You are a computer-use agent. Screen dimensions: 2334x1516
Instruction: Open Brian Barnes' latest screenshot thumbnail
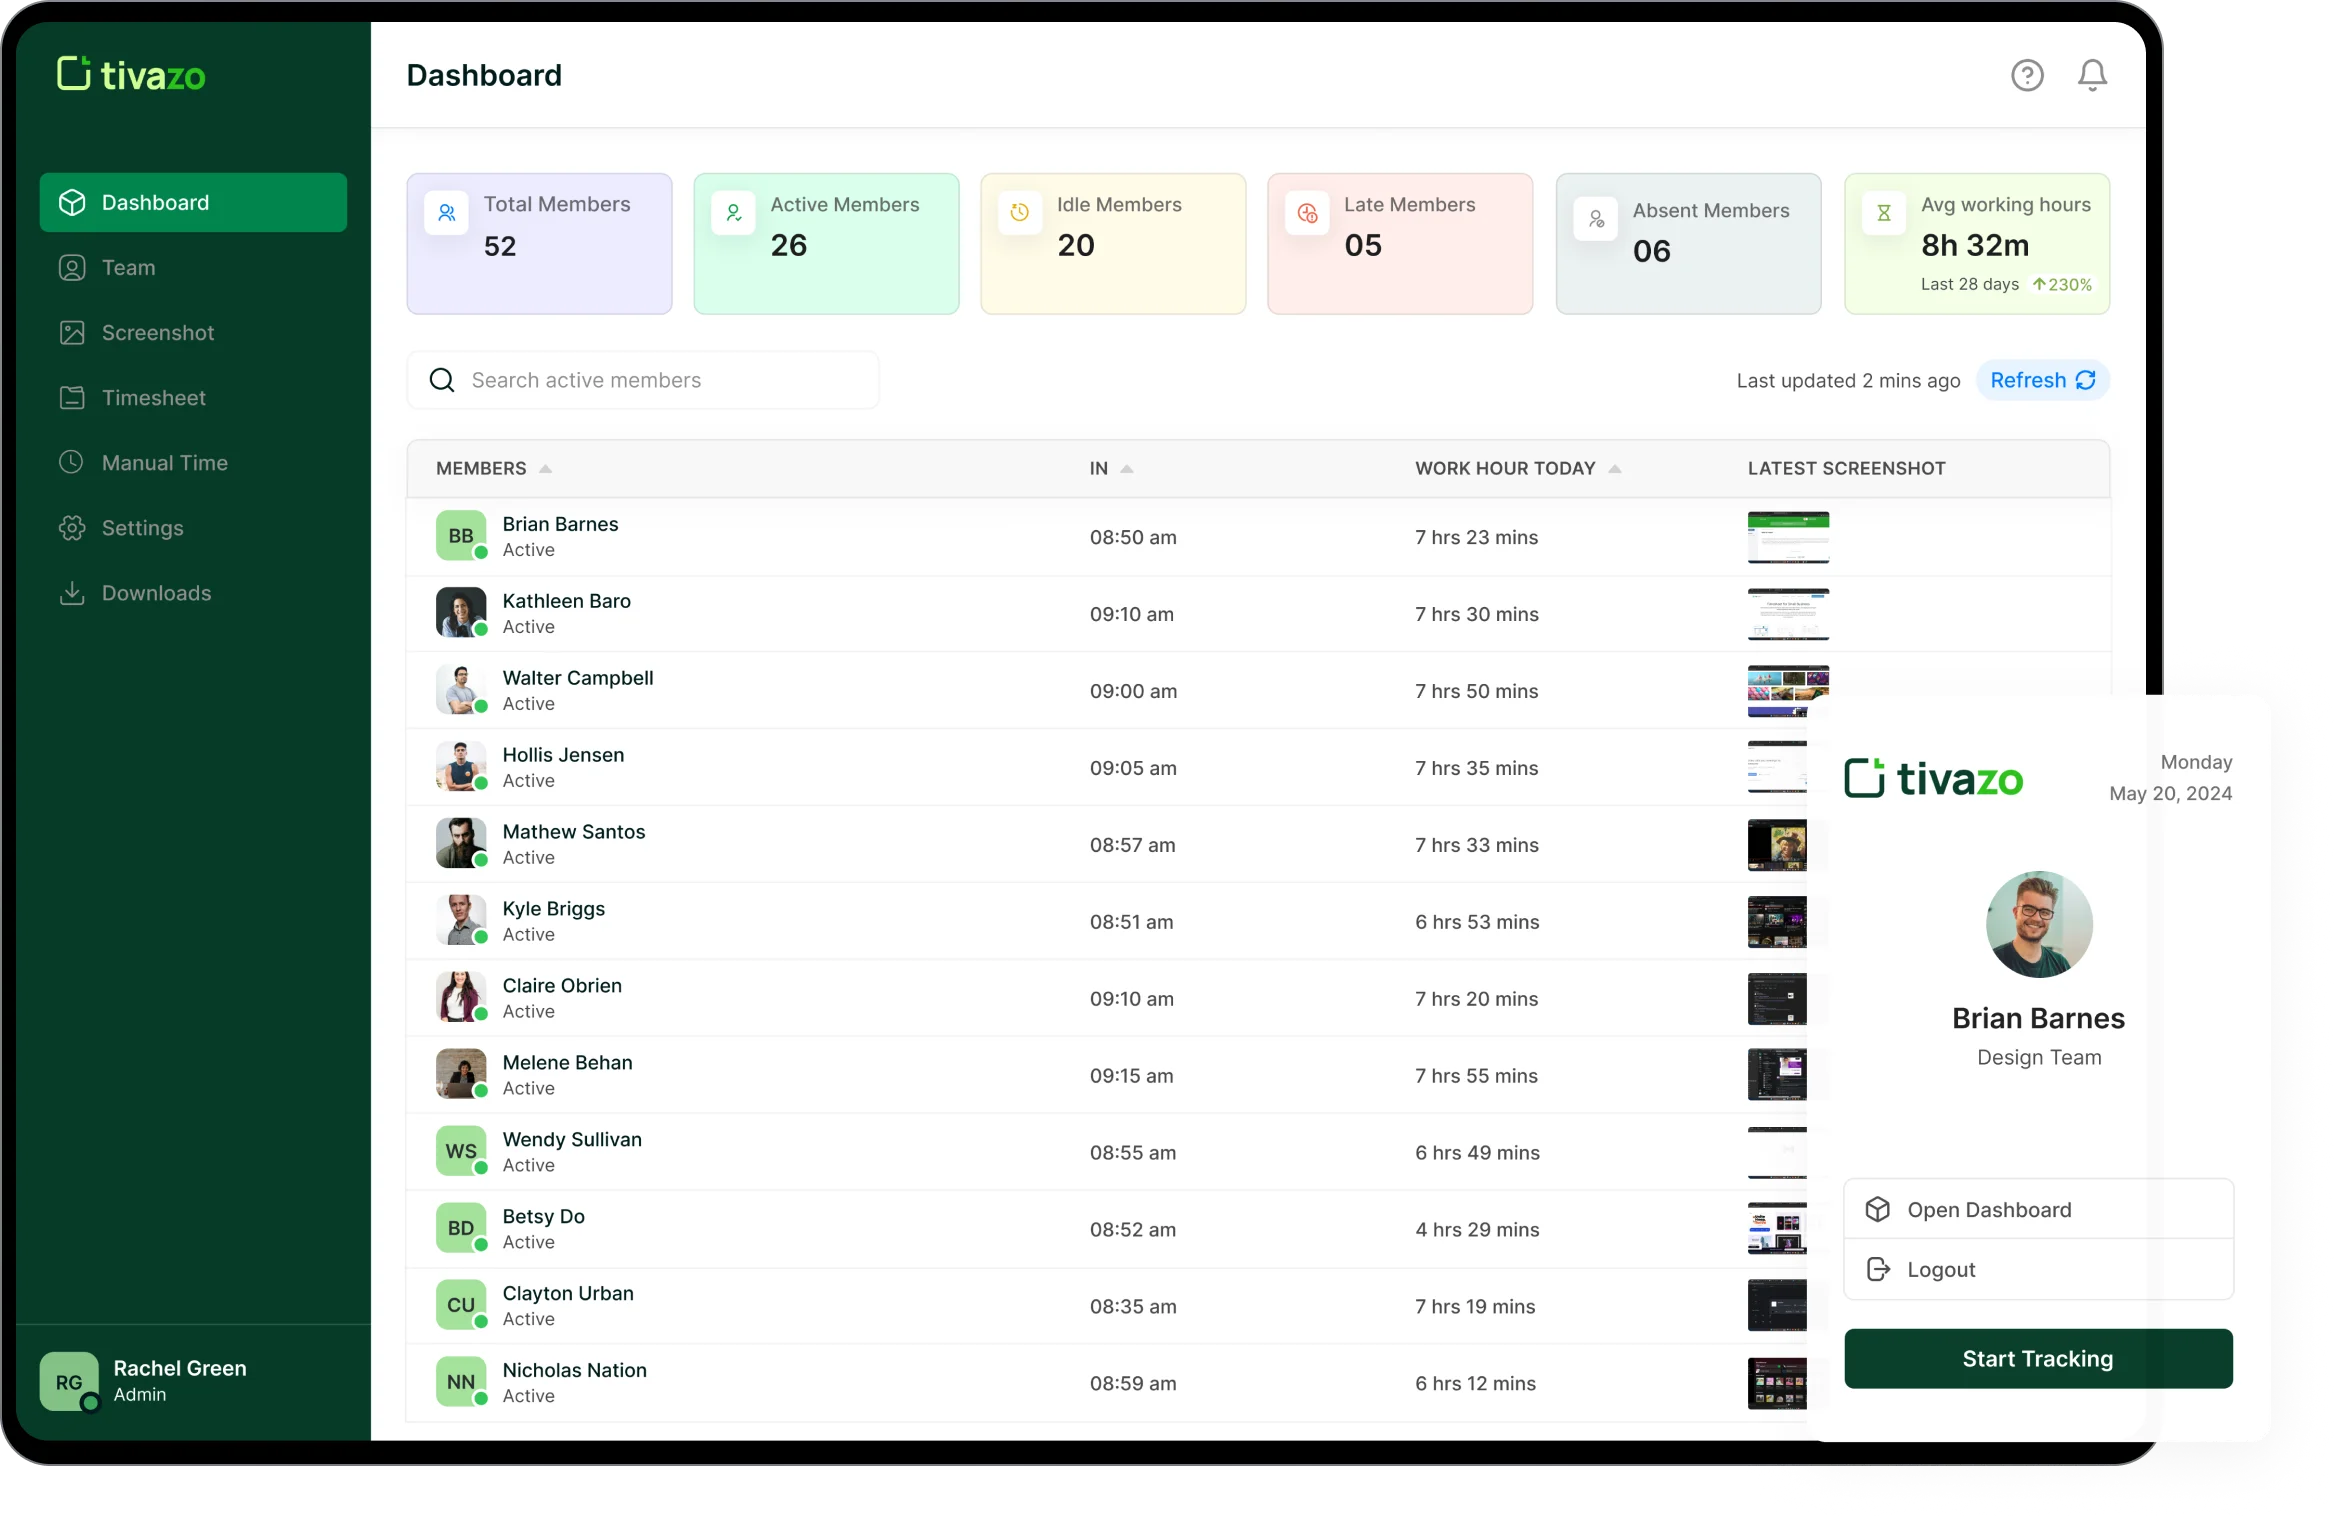click(x=1788, y=537)
